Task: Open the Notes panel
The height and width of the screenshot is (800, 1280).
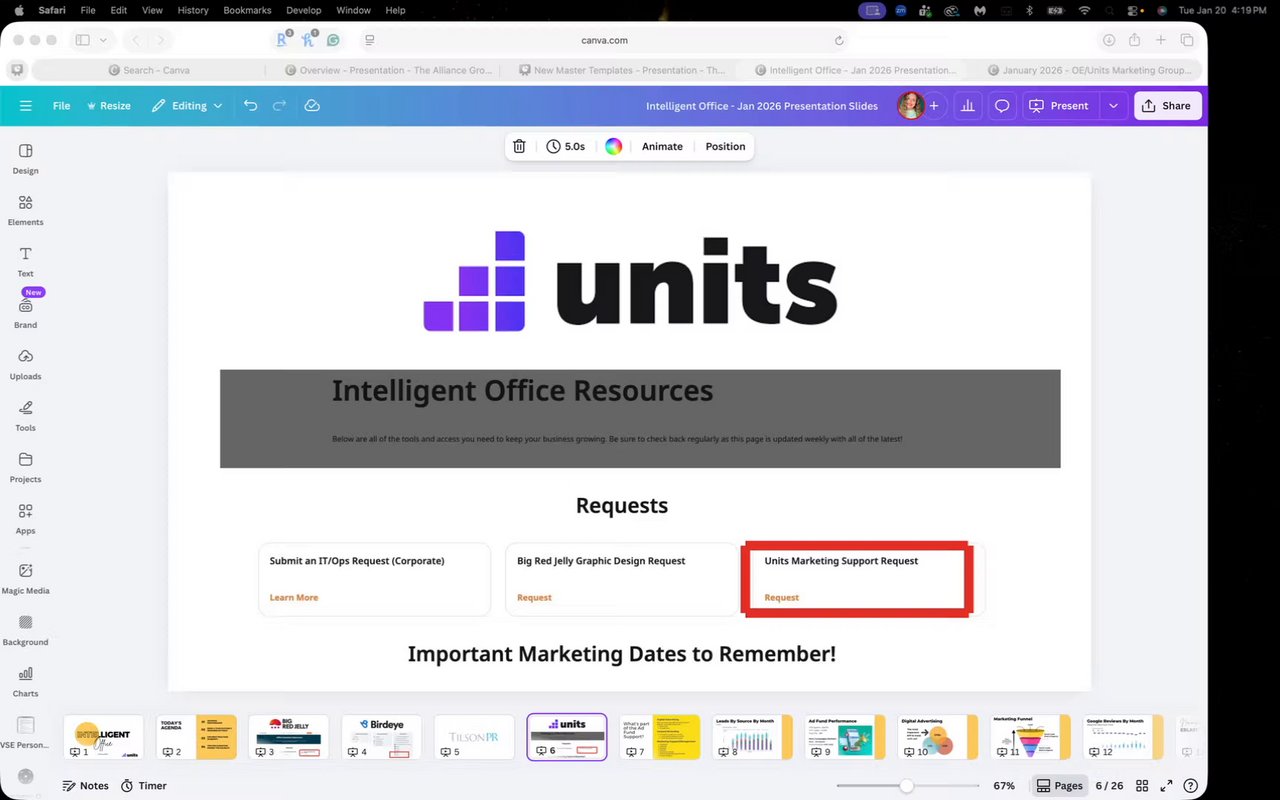Action: [x=85, y=786]
